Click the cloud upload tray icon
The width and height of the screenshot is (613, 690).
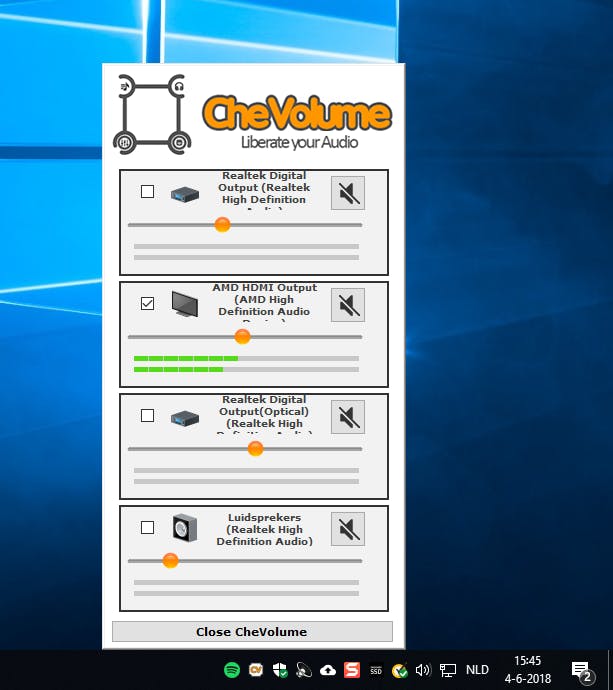[x=328, y=670]
